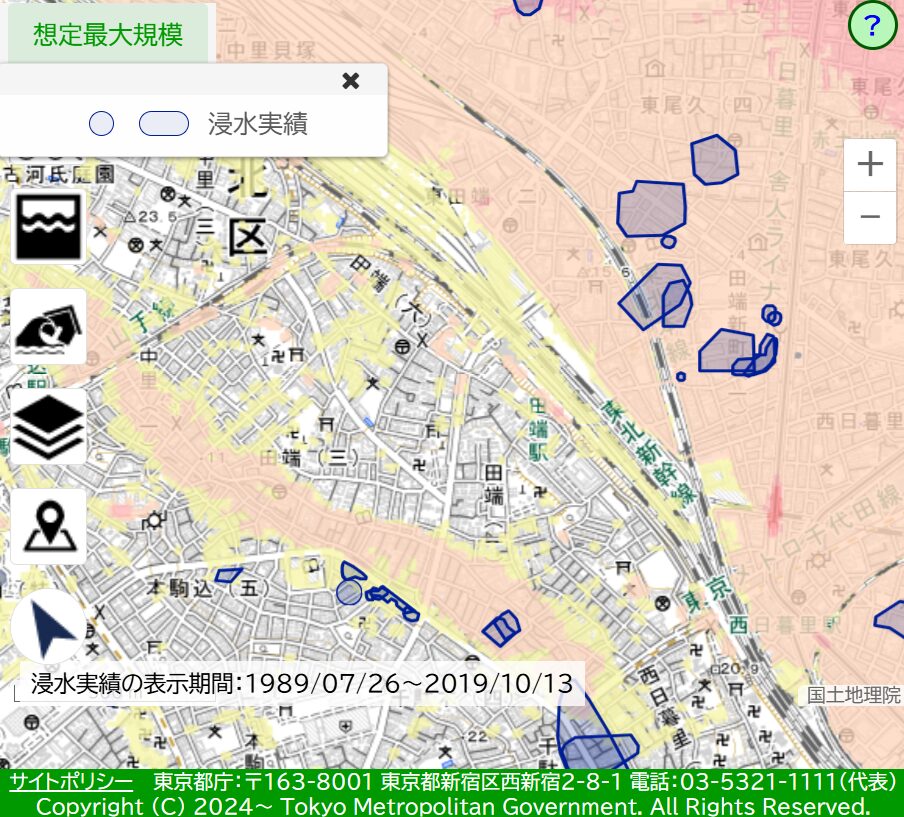Zoom in with the plus button
Screen dimensions: 904x817
(x=870, y=164)
